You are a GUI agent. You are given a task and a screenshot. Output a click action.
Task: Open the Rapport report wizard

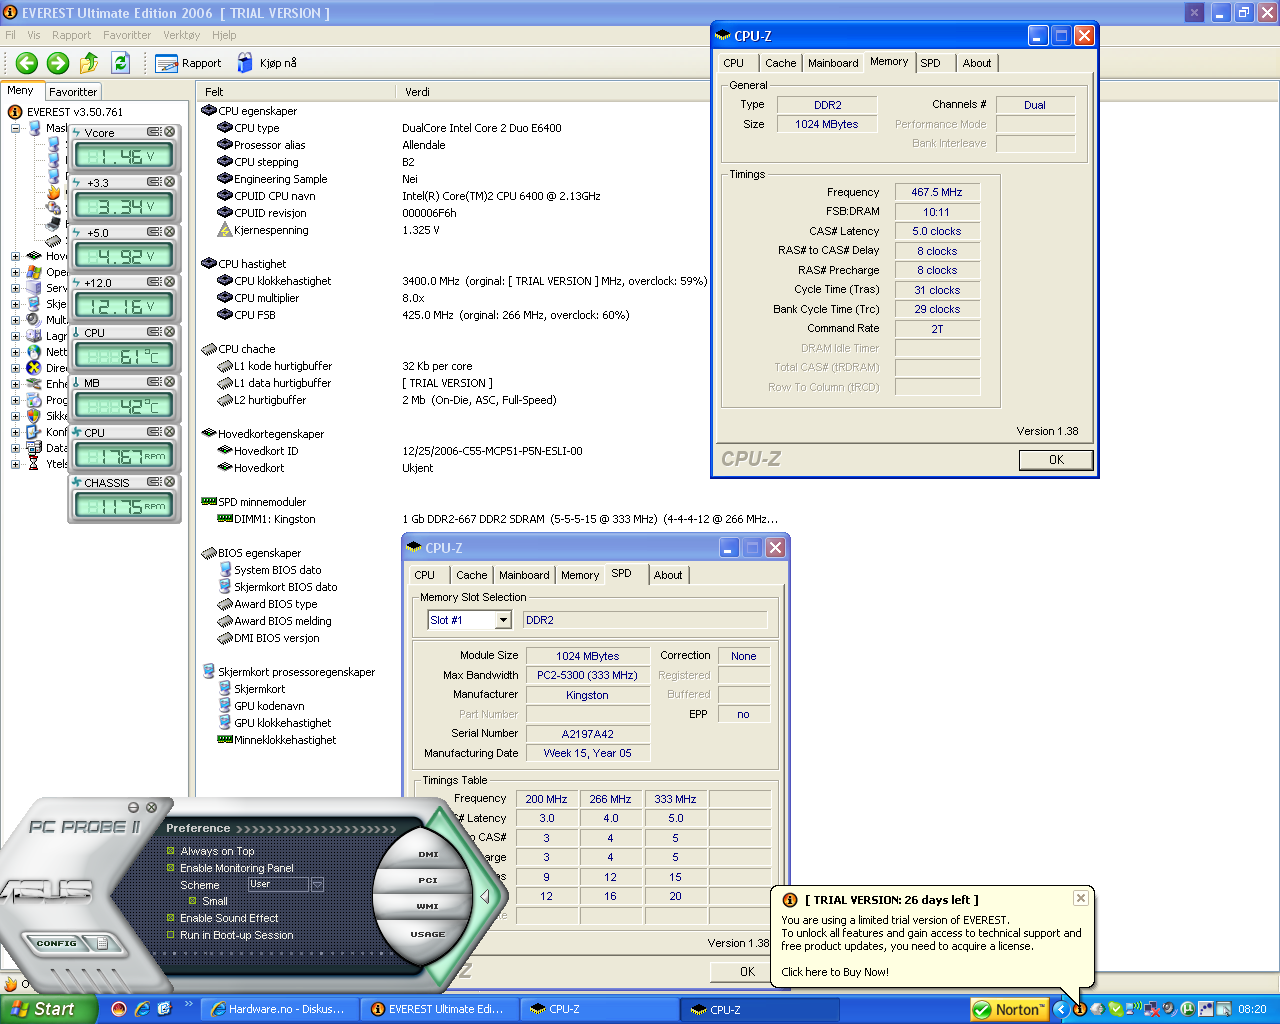[x=189, y=63]
